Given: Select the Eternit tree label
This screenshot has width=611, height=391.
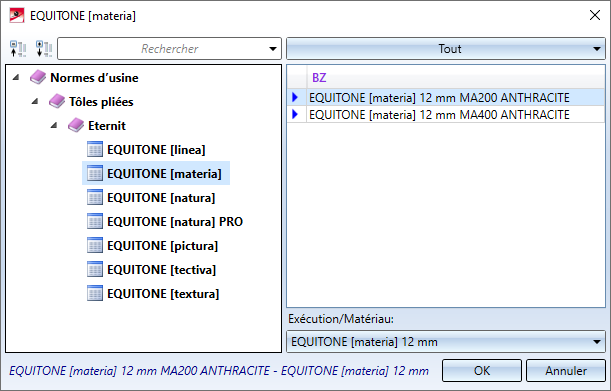Looking at the screenshot, I should click(x=107, y=126).
